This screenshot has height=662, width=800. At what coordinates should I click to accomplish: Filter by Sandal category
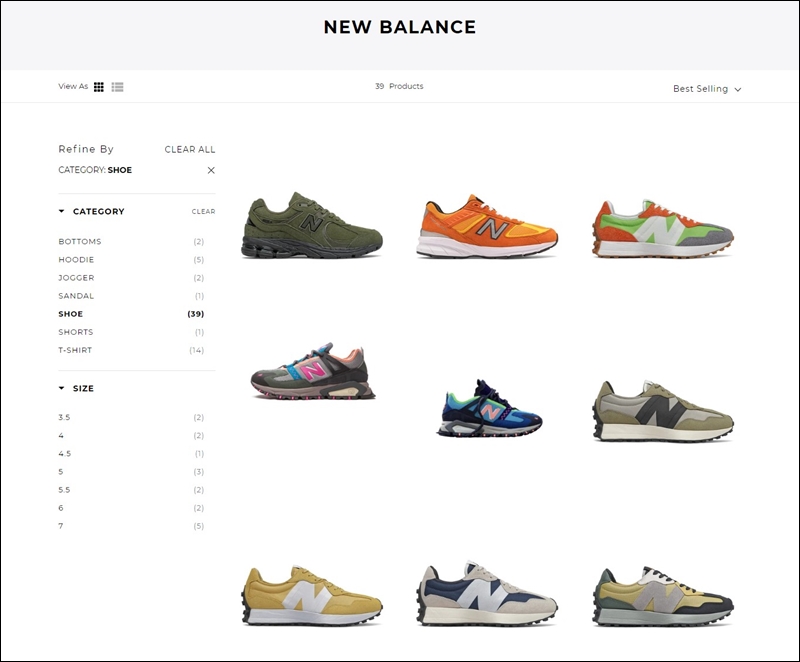click(76, 296)
